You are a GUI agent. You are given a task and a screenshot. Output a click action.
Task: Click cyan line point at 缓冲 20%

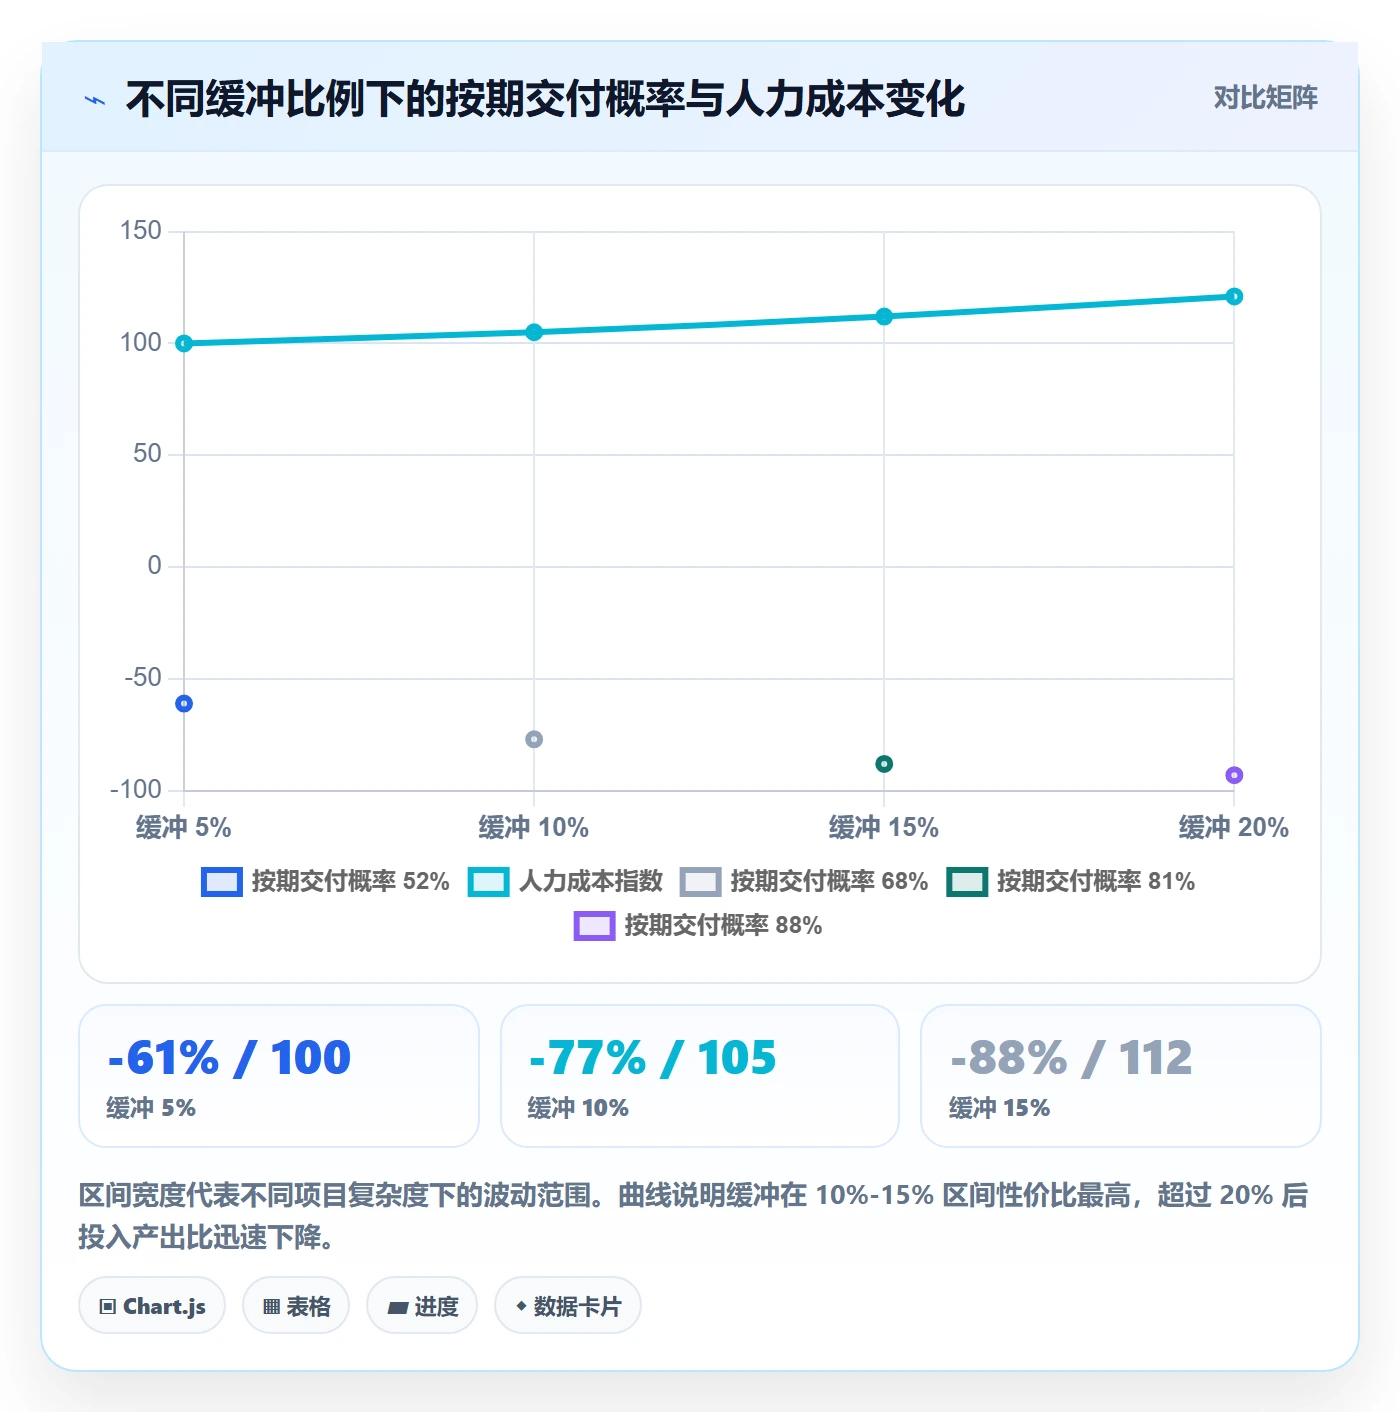pos(1234,296)
